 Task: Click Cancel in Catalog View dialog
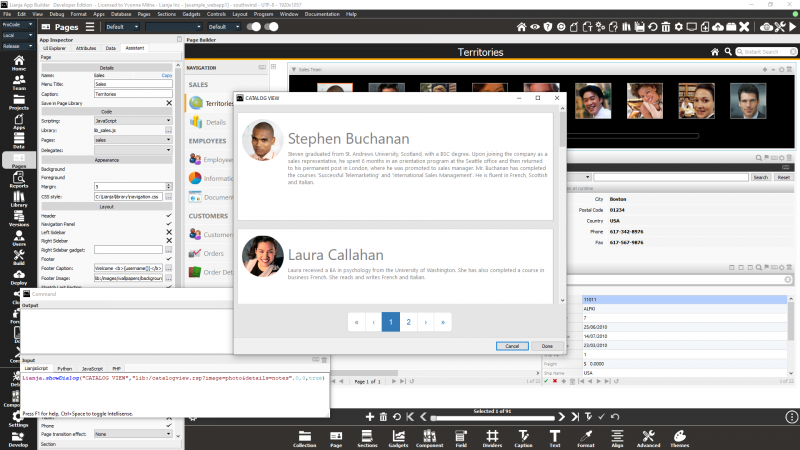click(x=512, y=346)
